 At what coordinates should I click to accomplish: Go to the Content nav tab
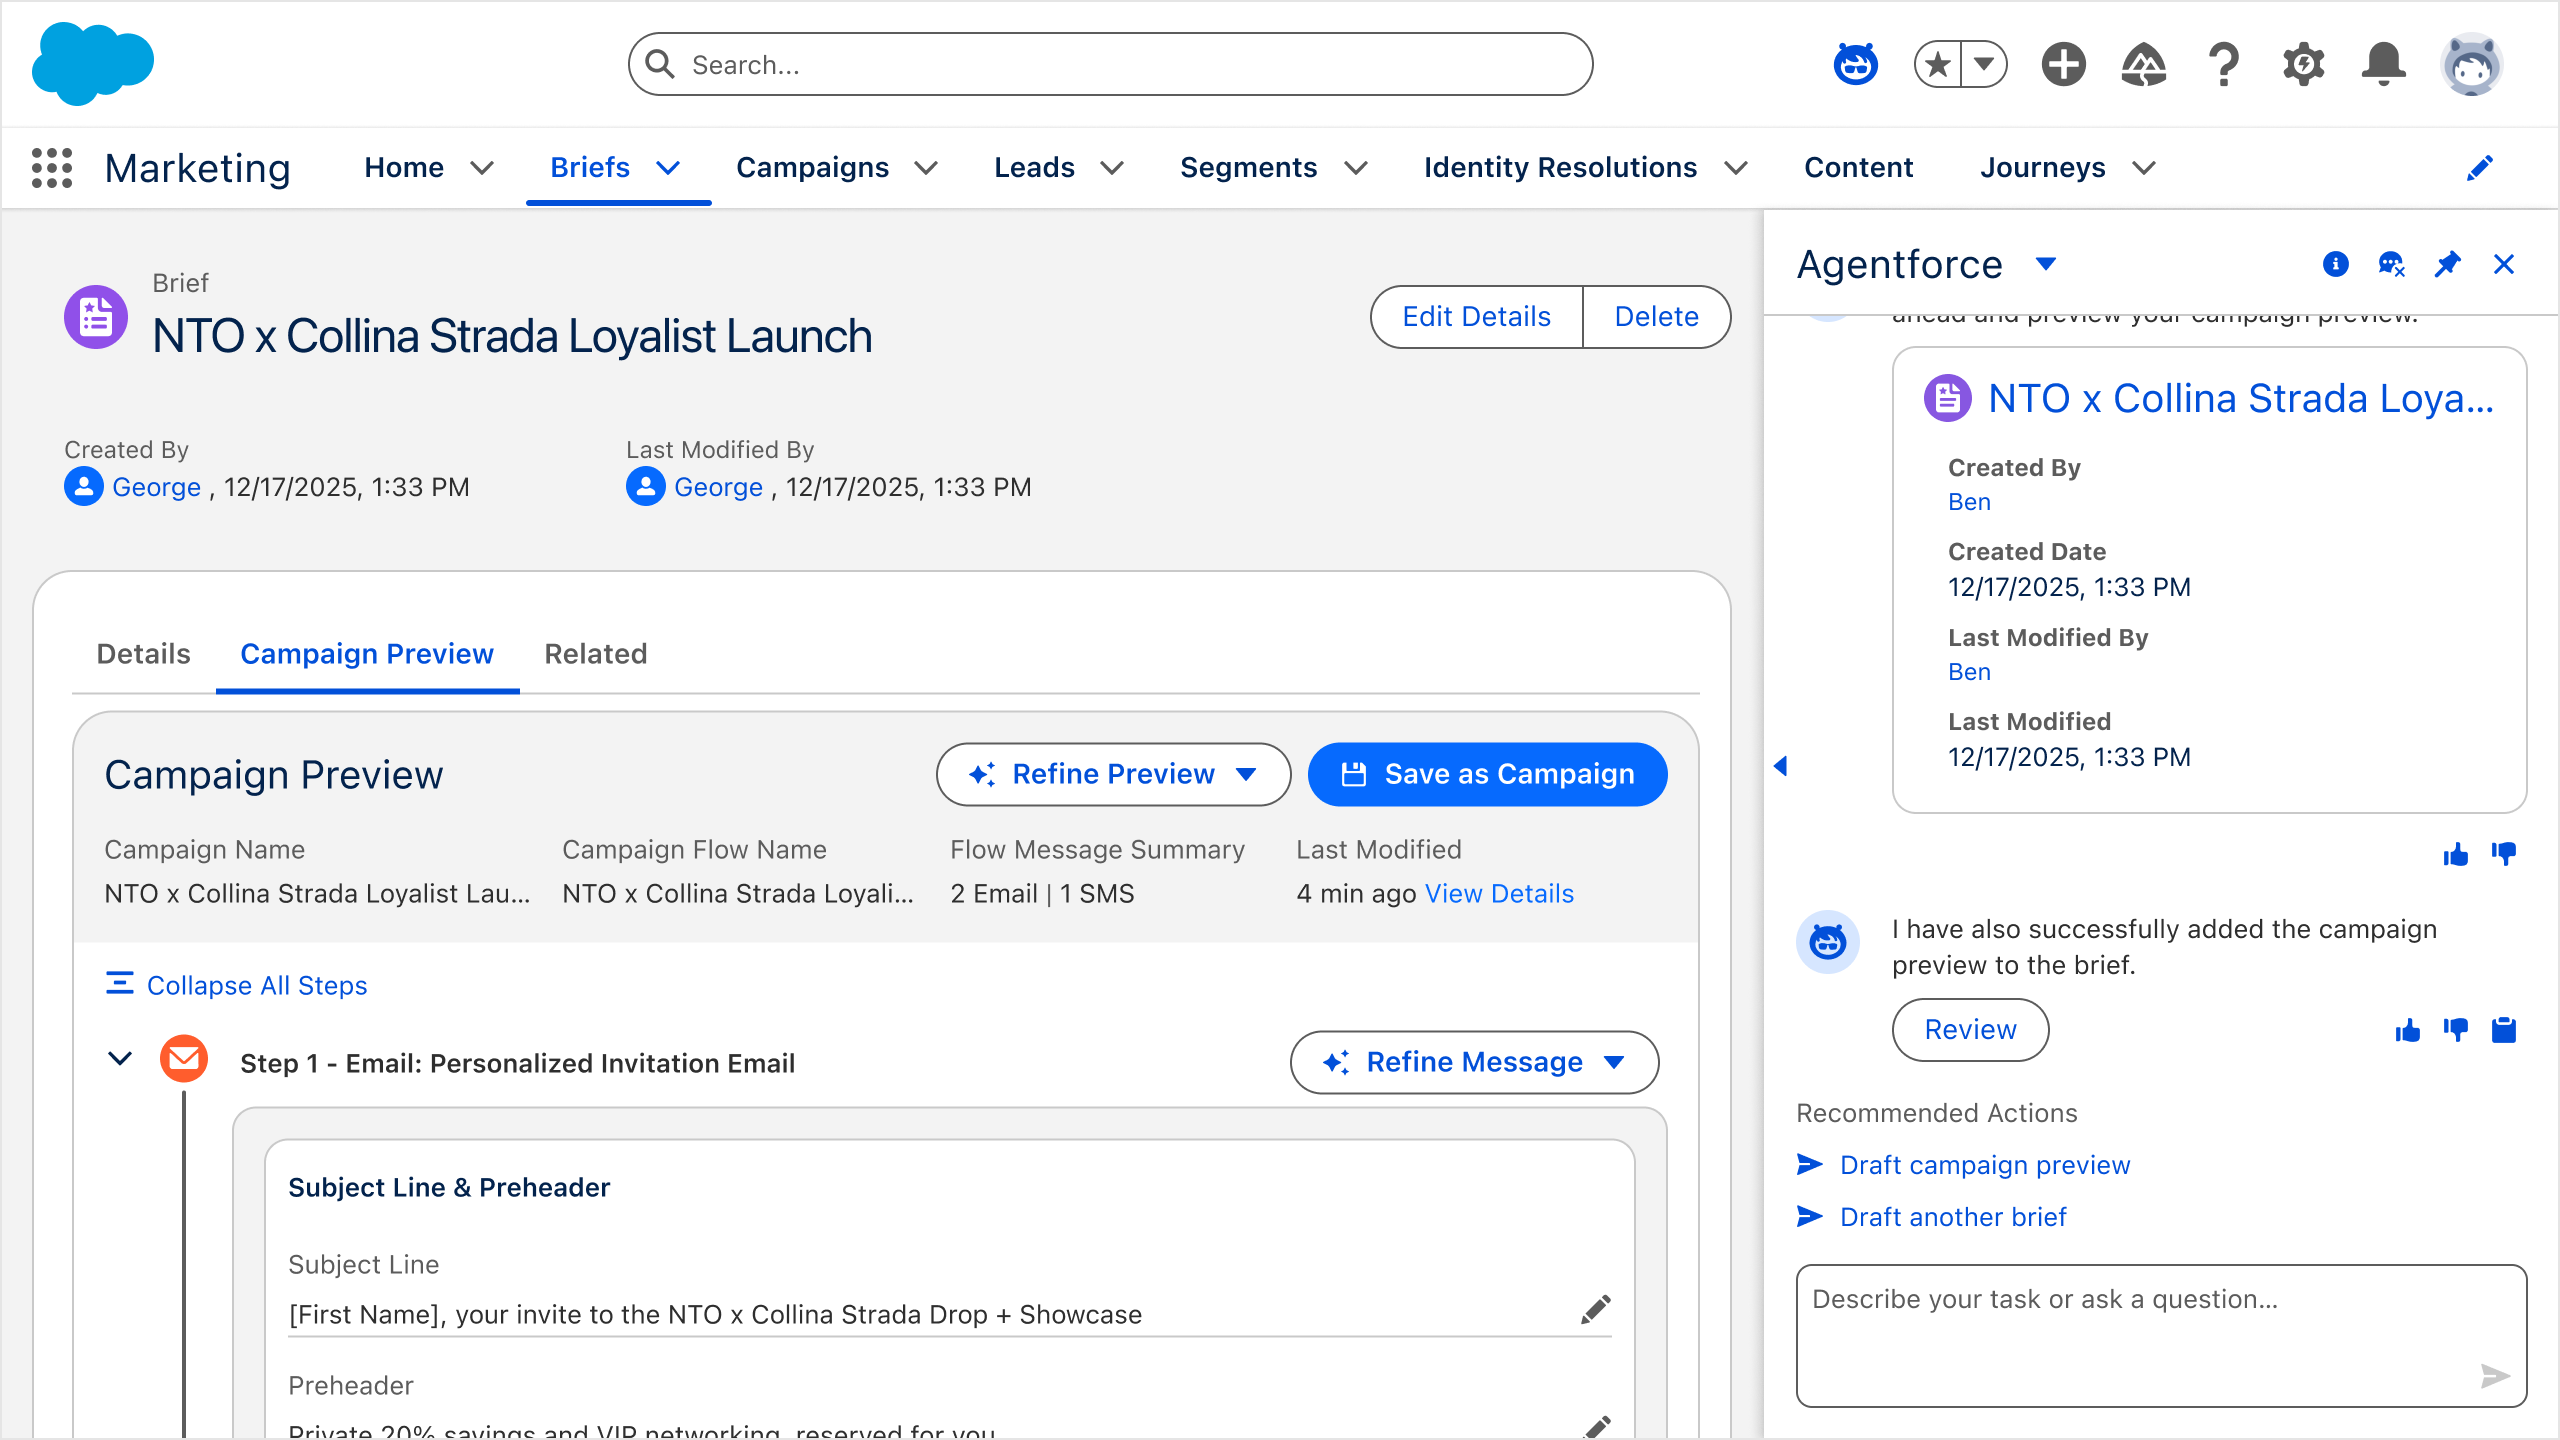(x=1858, y=168)
